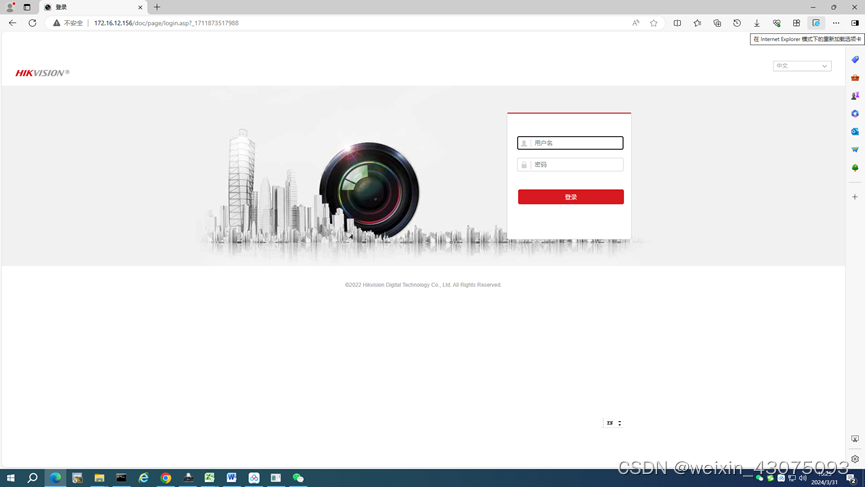Open the blue tag shopping sidebar icon
The image size is (865, 487).
(855, 60)
